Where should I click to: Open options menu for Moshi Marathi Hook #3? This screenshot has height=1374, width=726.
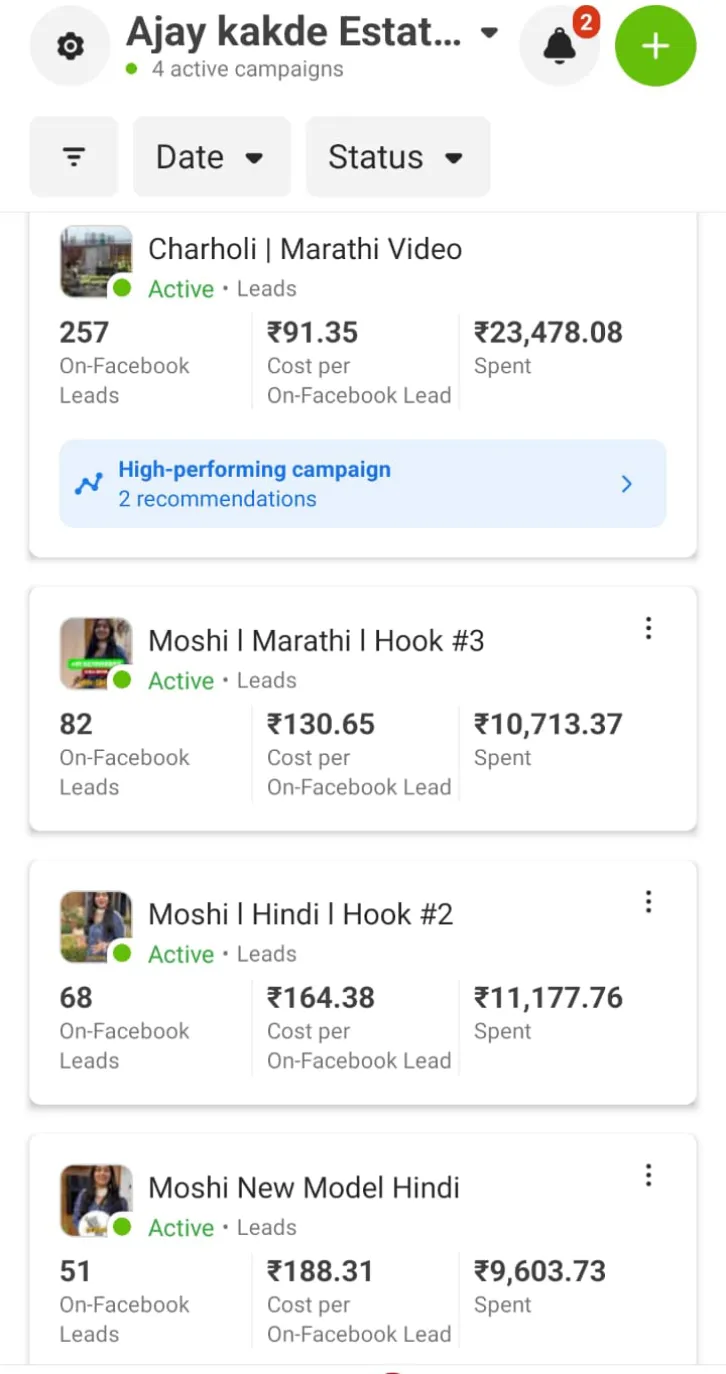click(648, 628)
